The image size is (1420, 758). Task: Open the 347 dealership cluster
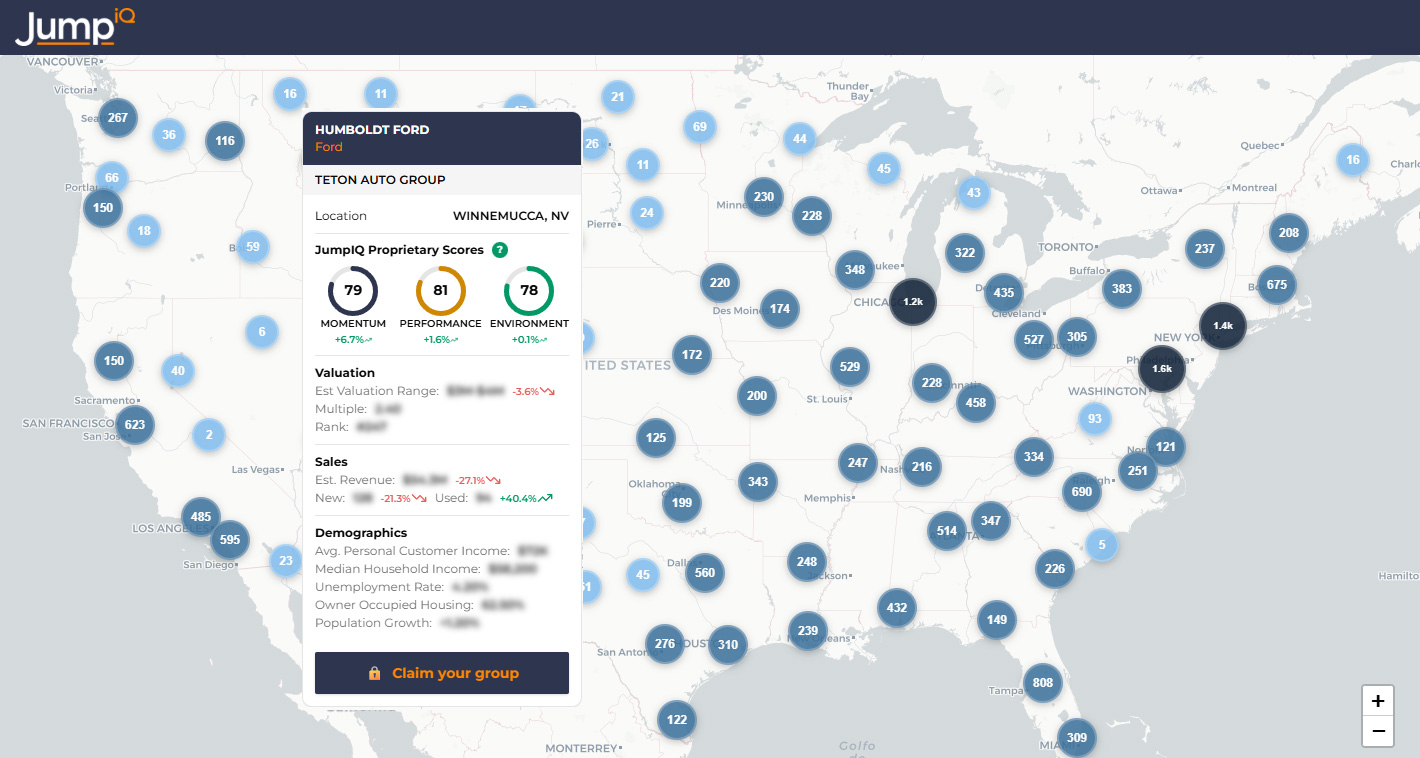pyautogui.click(x=991, y=521)
